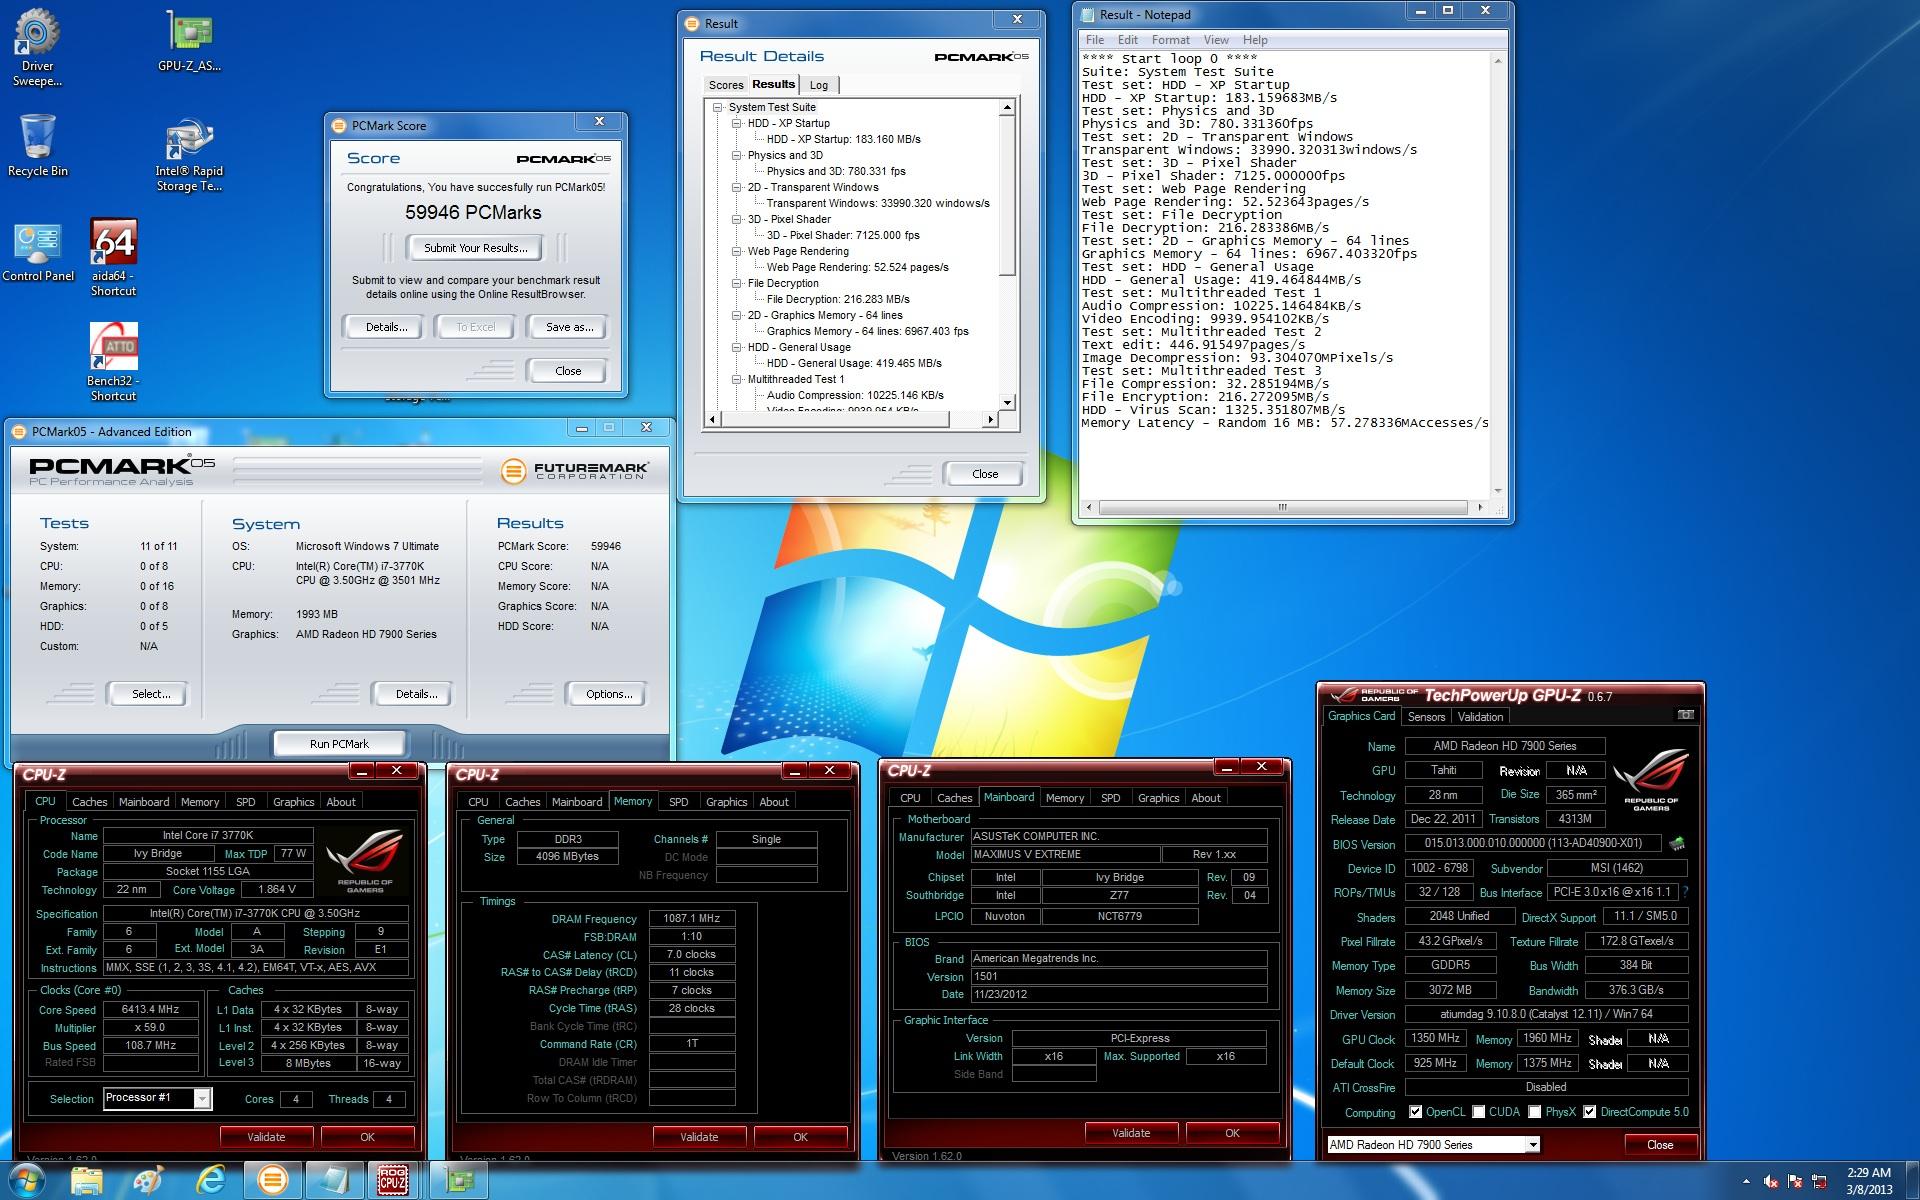Launch Internet Explorer from the taskbar
Image resolution: width=1920 pixels, height=1200 pixels.
pyautogui.click(x=210, y=1181)
